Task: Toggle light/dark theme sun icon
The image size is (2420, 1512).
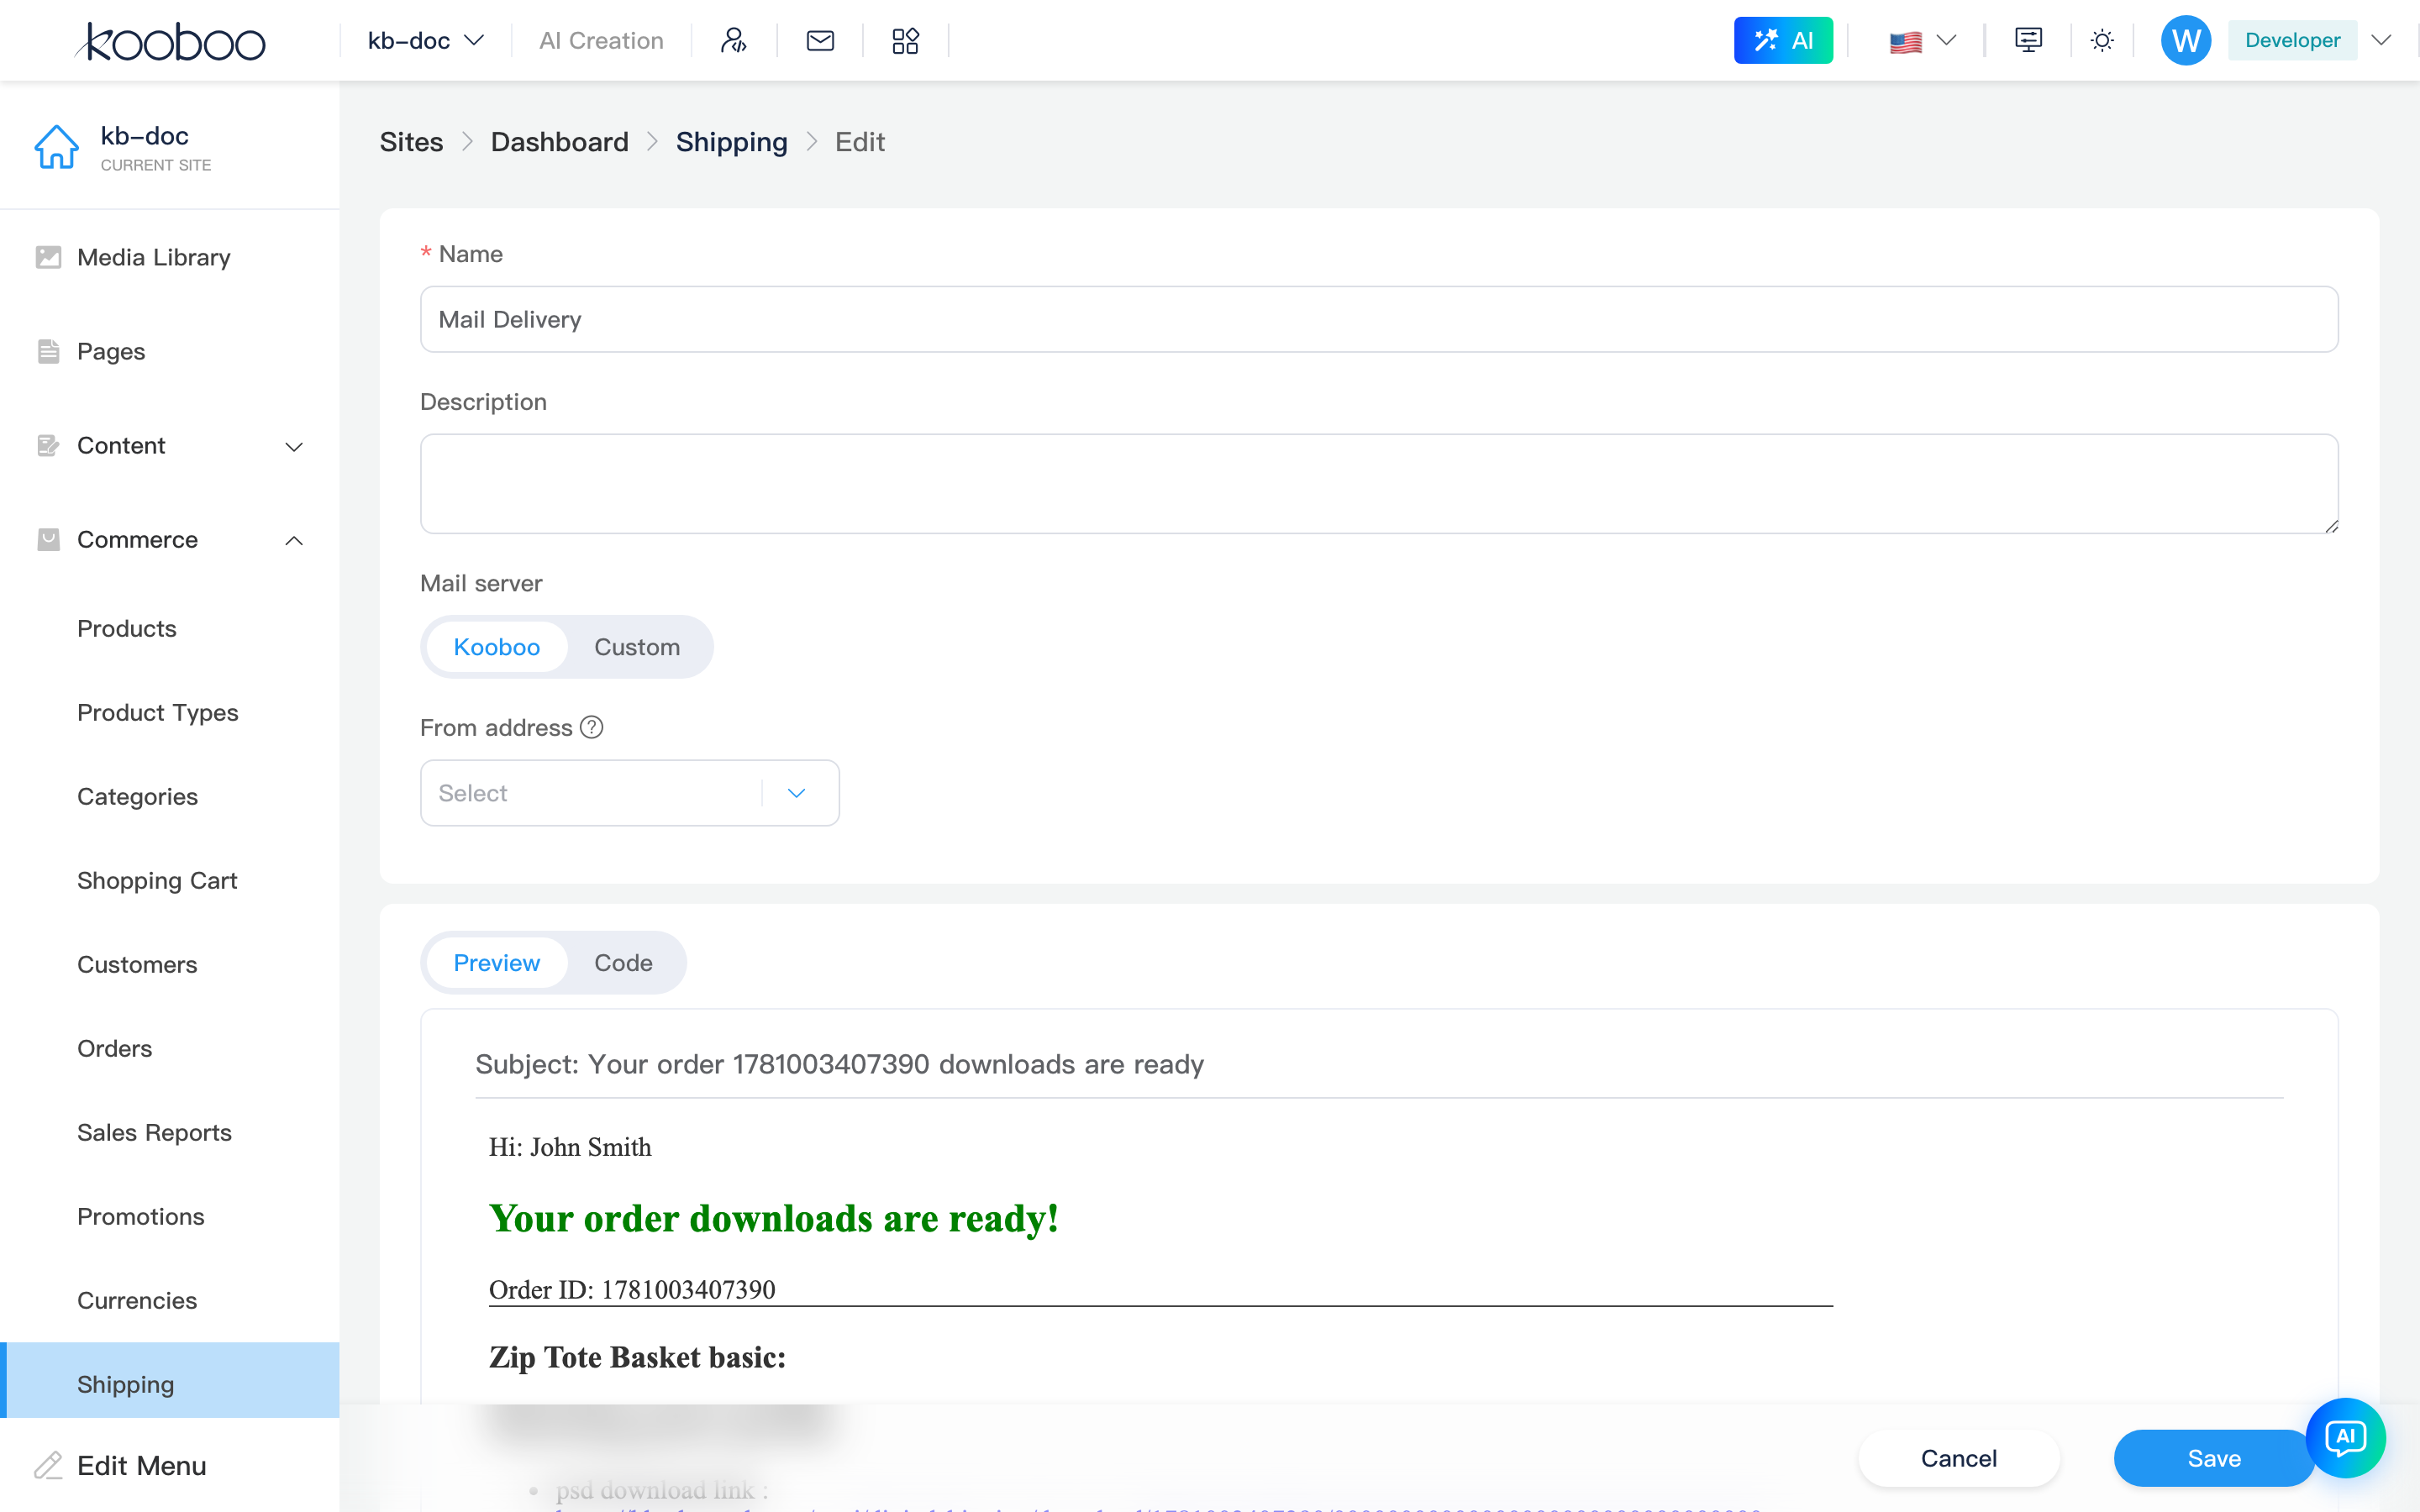Action: click(2102, 41)
